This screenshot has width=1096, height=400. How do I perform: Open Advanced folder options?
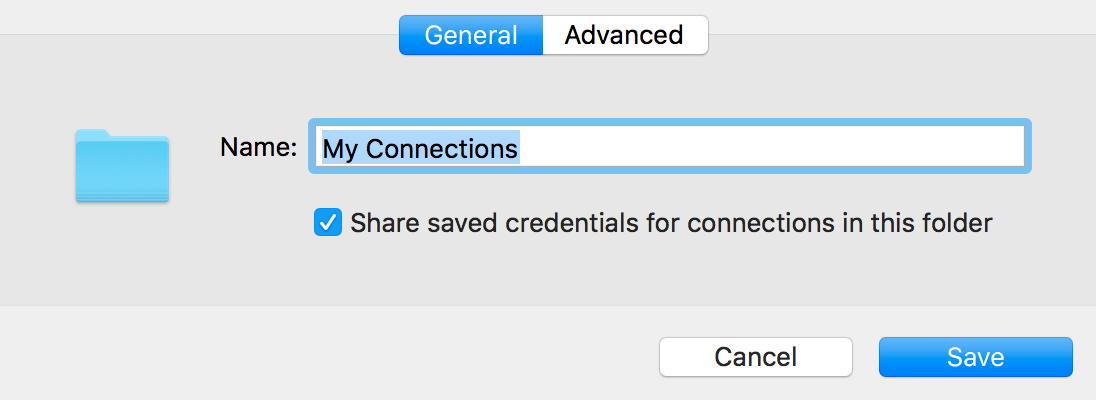[x=624, y=34]
